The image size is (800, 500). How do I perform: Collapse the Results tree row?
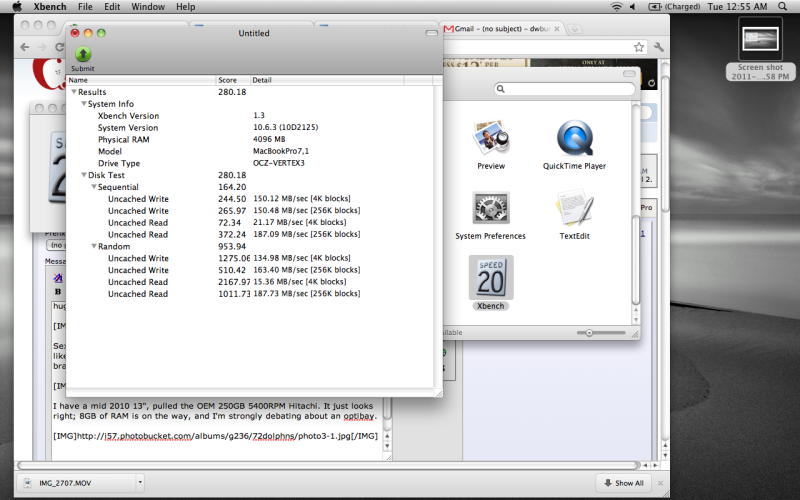[x=74, y=92]
